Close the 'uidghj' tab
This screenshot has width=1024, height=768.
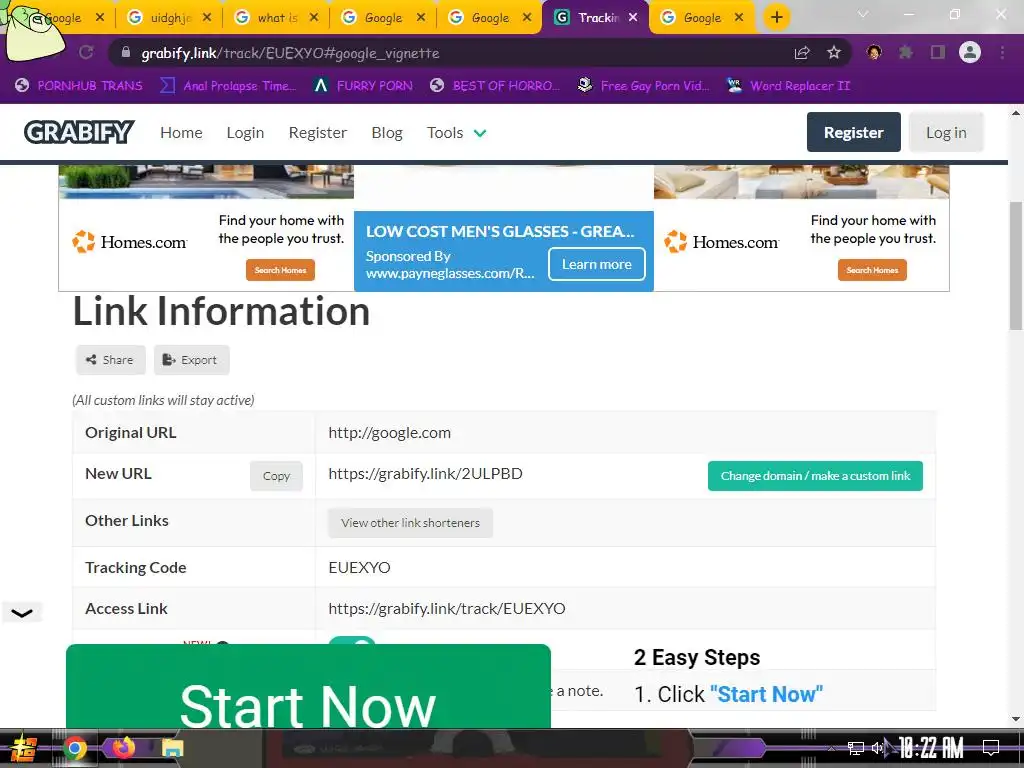207,18
